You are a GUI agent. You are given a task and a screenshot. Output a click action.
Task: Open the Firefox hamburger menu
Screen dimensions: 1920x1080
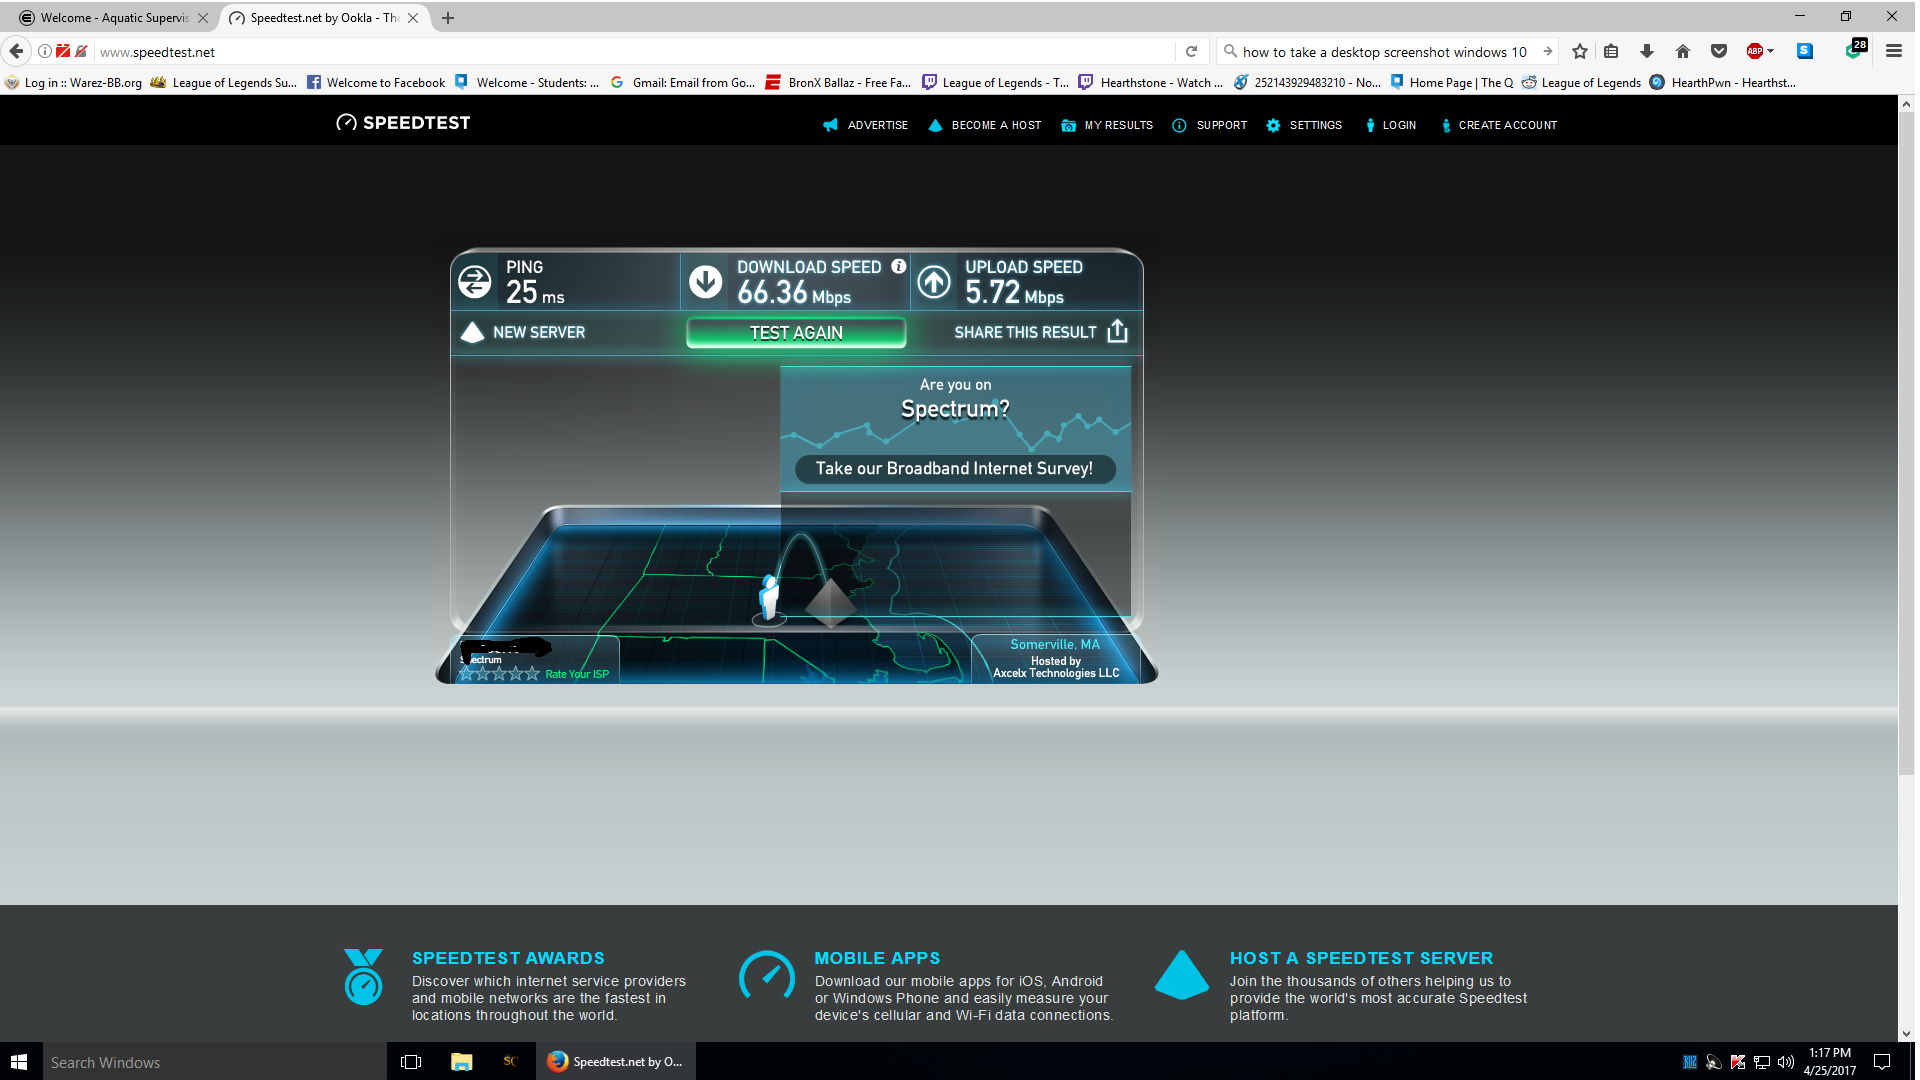(x=1894, y=51)
